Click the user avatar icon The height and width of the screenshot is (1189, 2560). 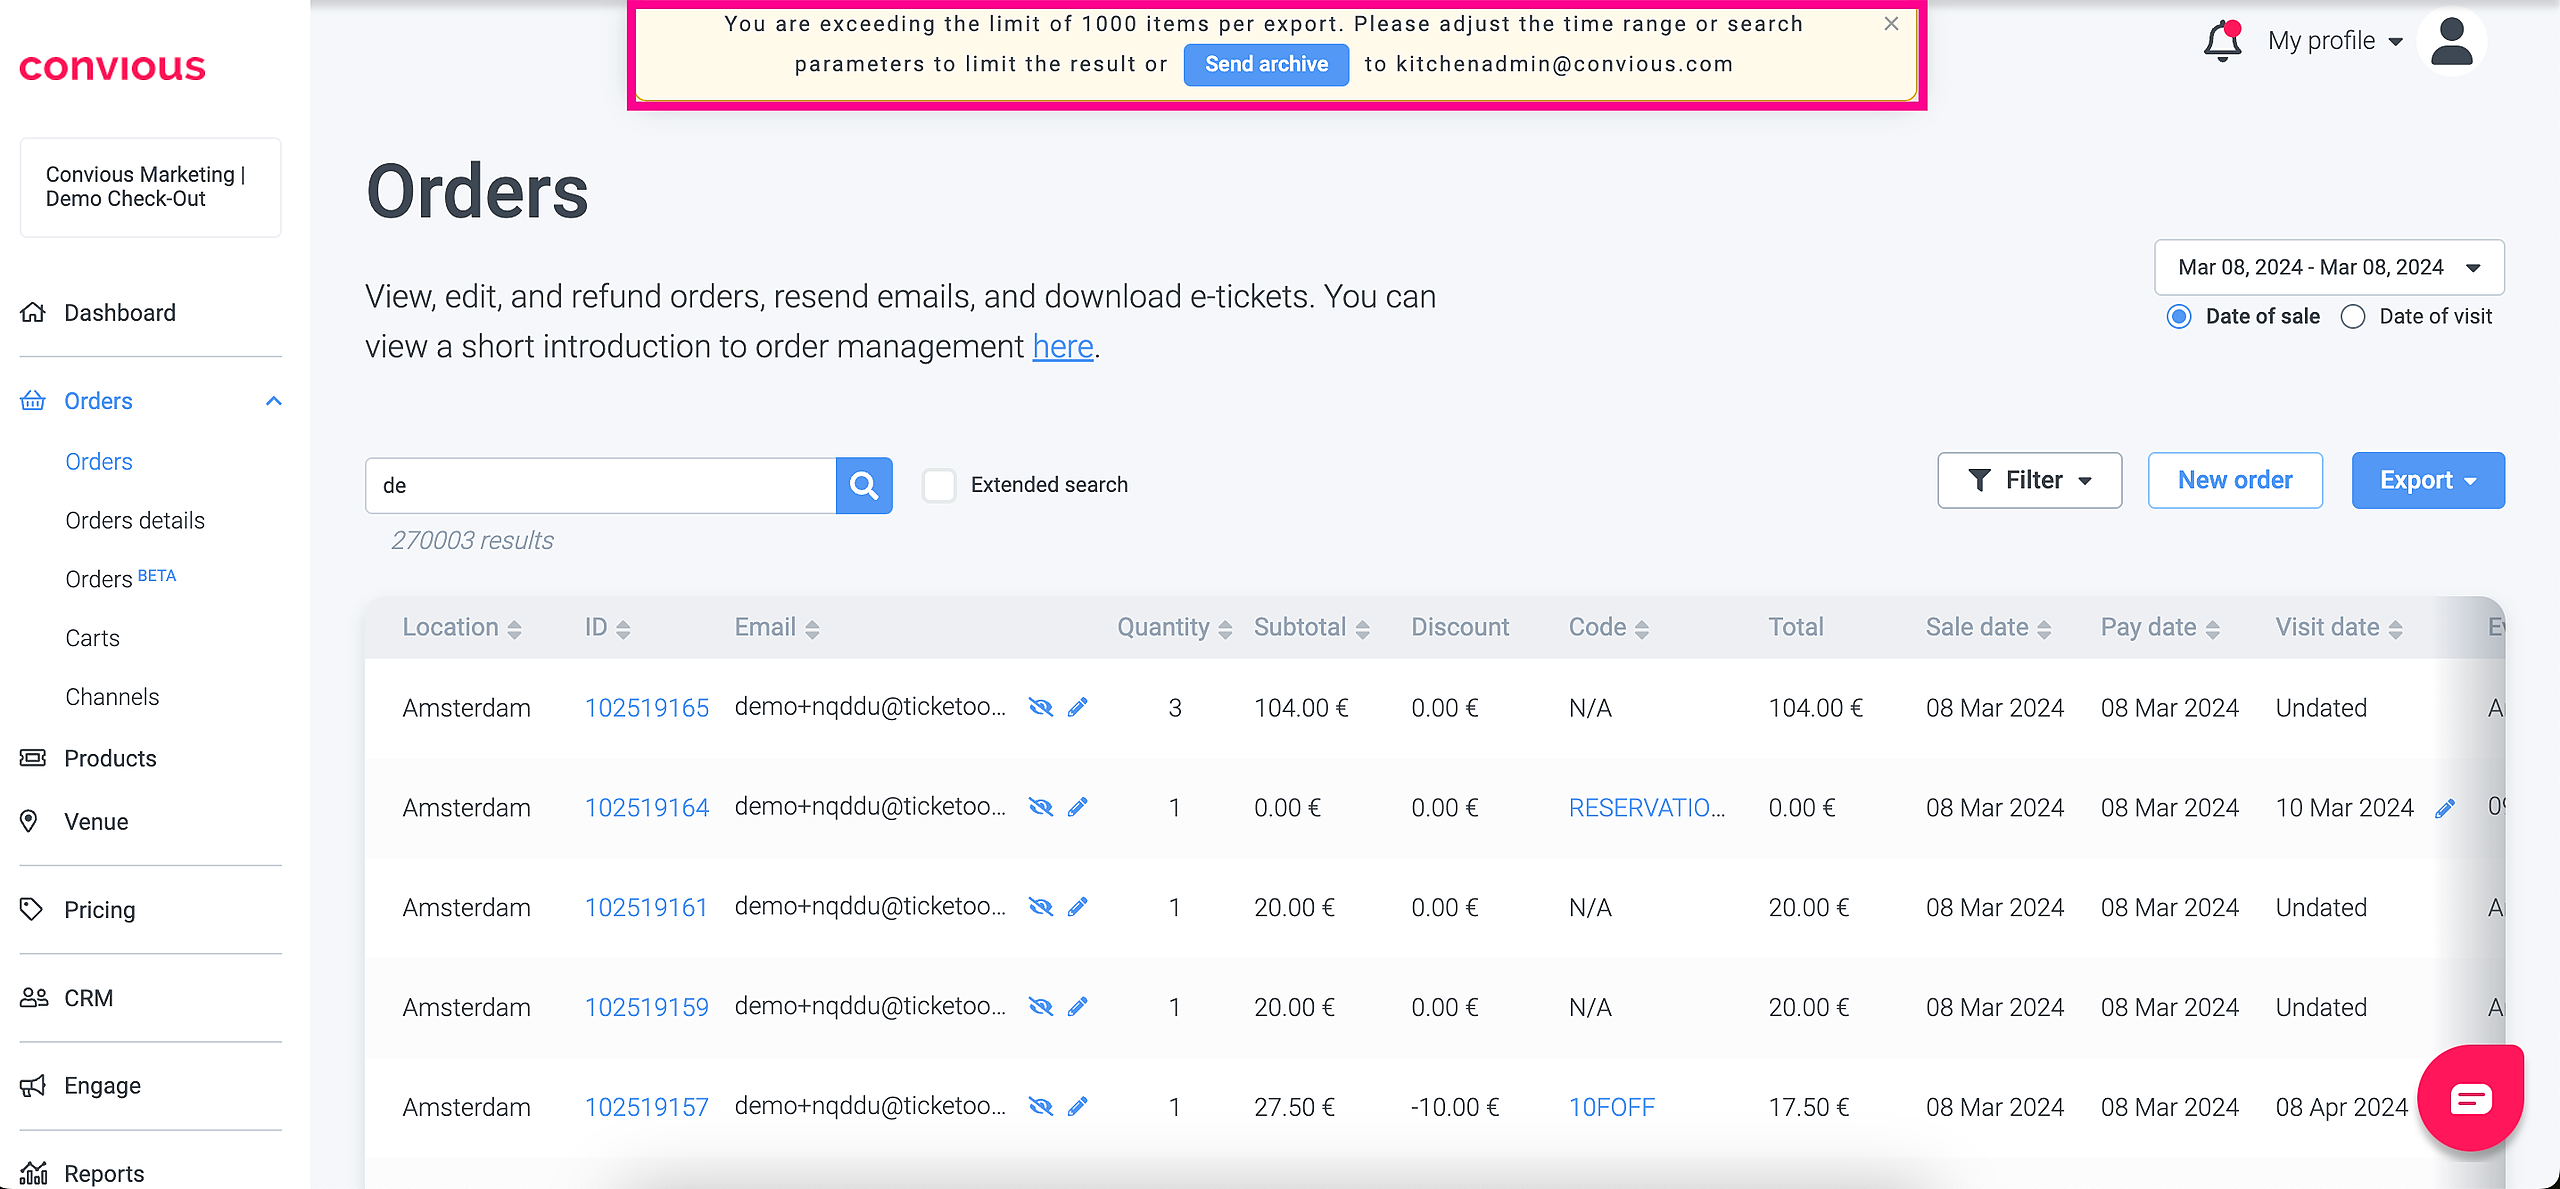[x=2451, y=42]
